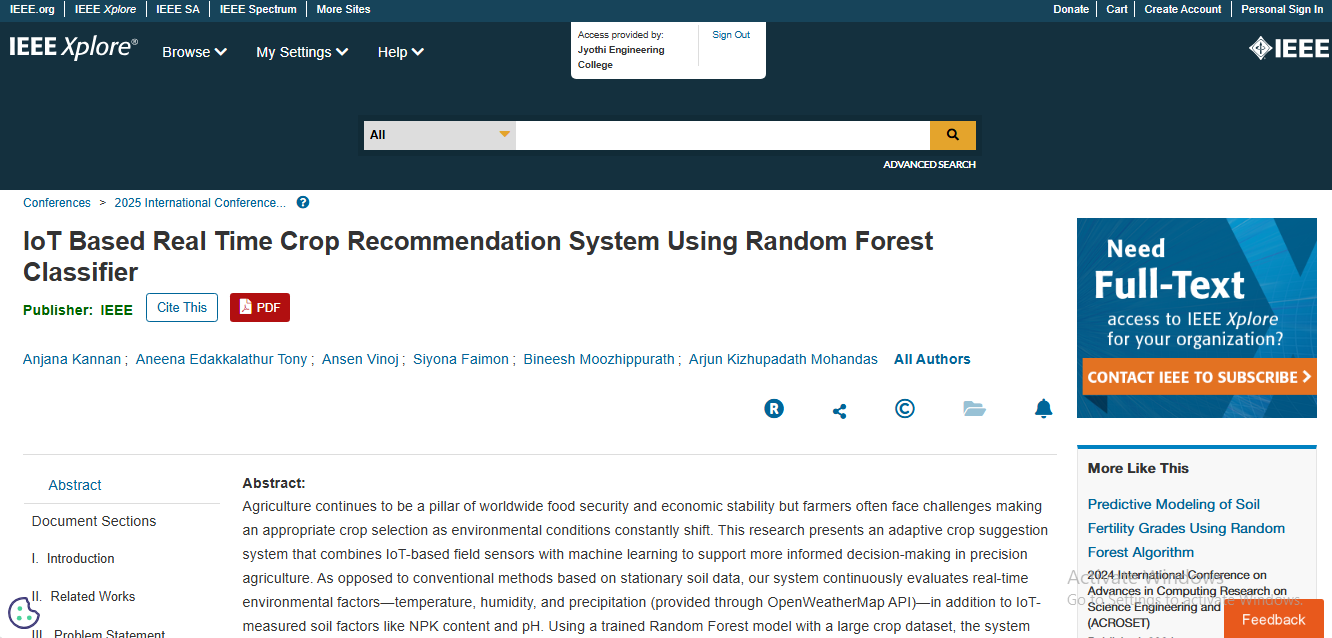This screenshot has width=1332, height=638.
Task: Click in the search text field
Action: 722,135
